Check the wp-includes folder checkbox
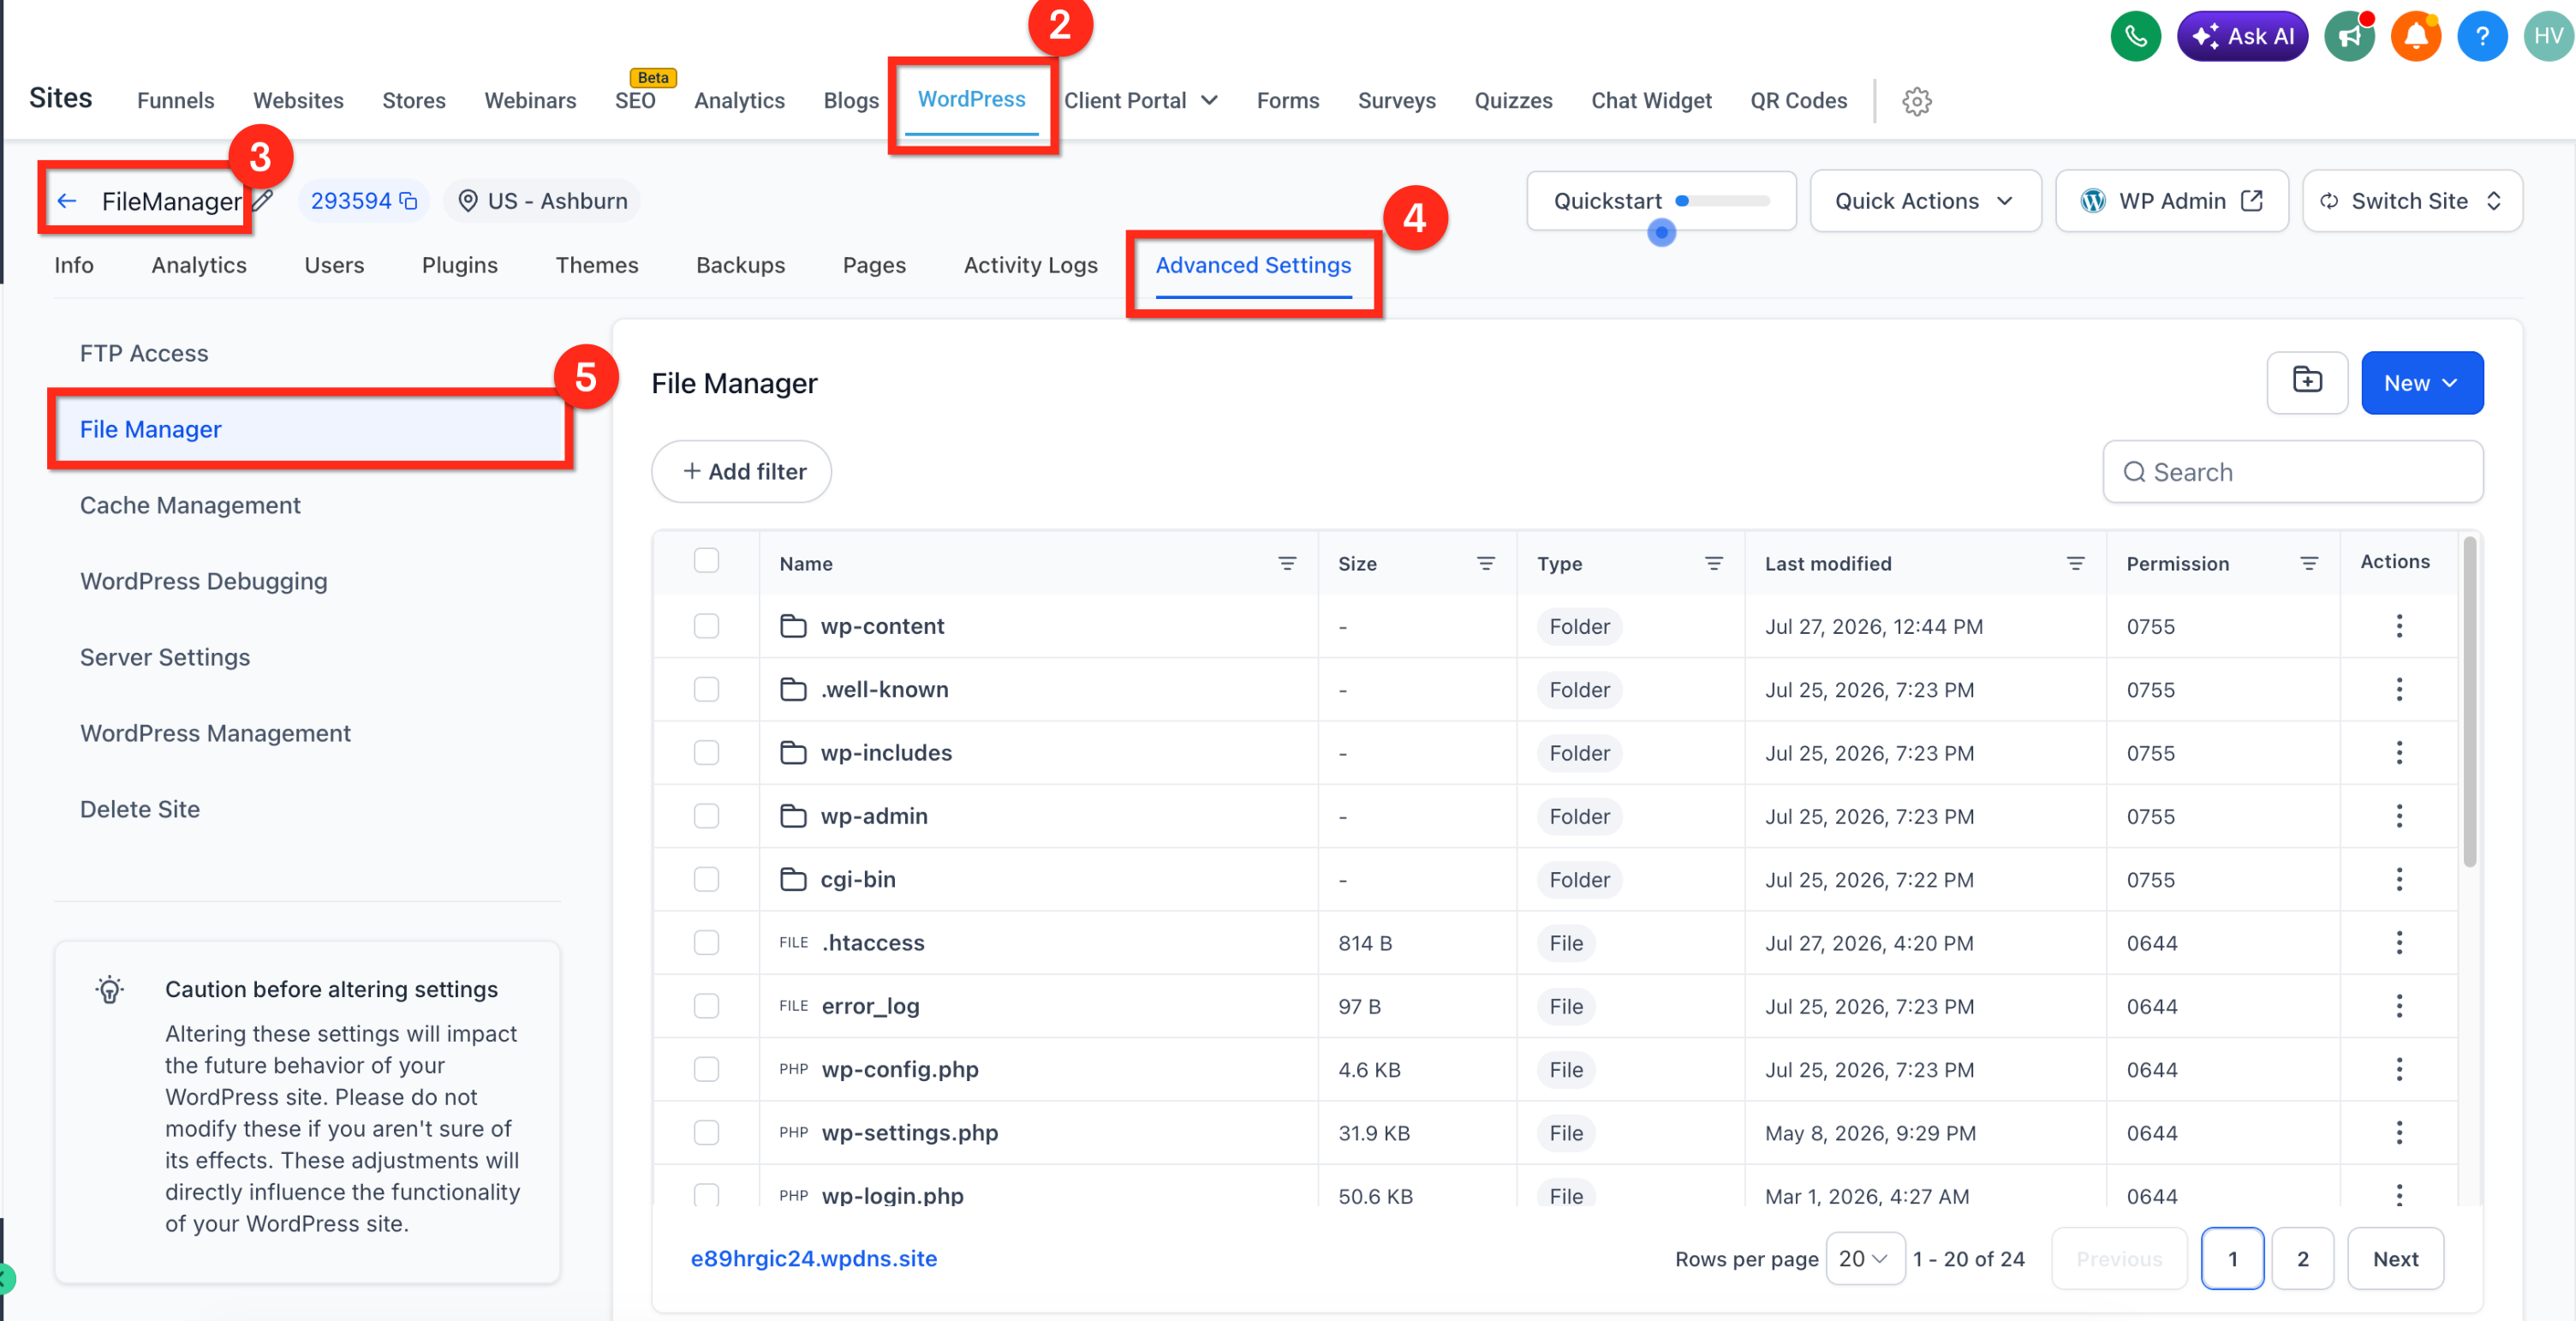2576x1321 pixels. [x=706, y=752]
